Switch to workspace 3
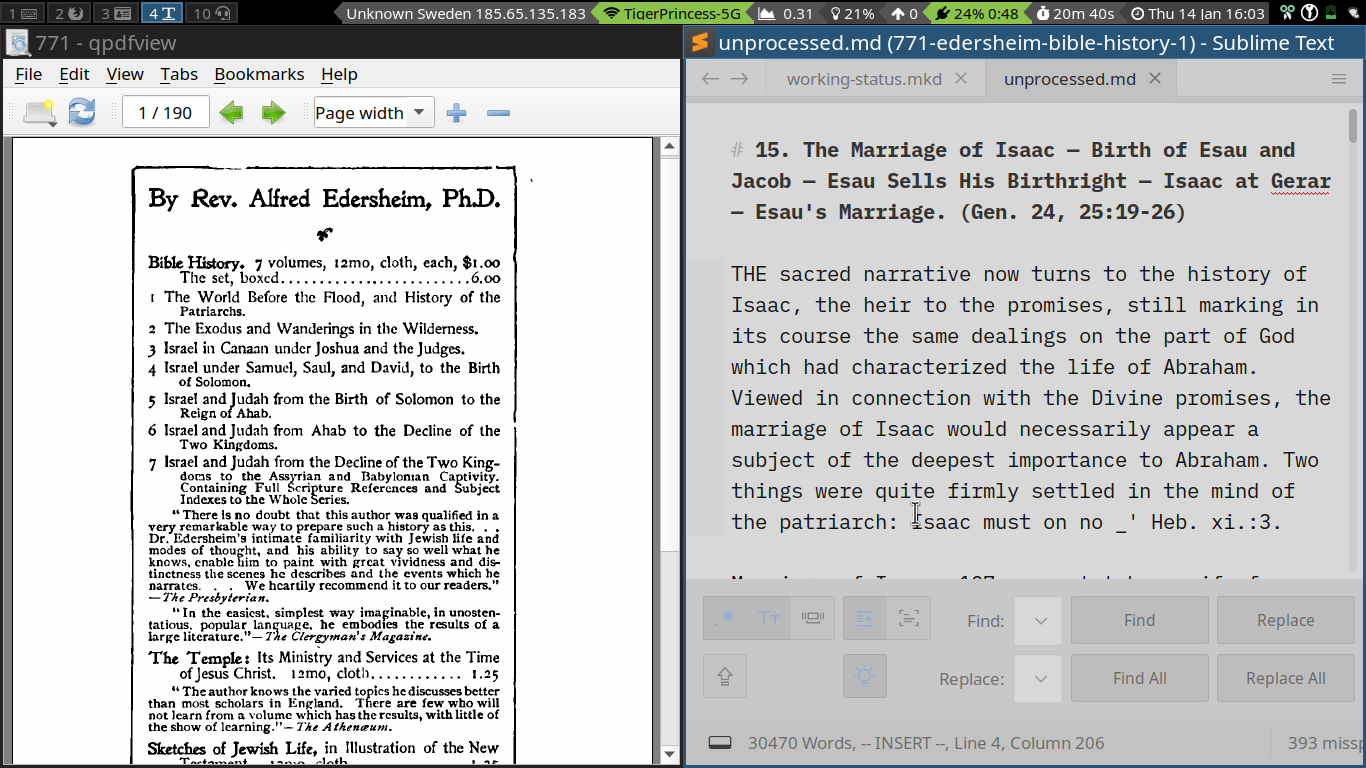Image resolution: width=1366 pixels, height=768 pixels. [x=115, y=13]
